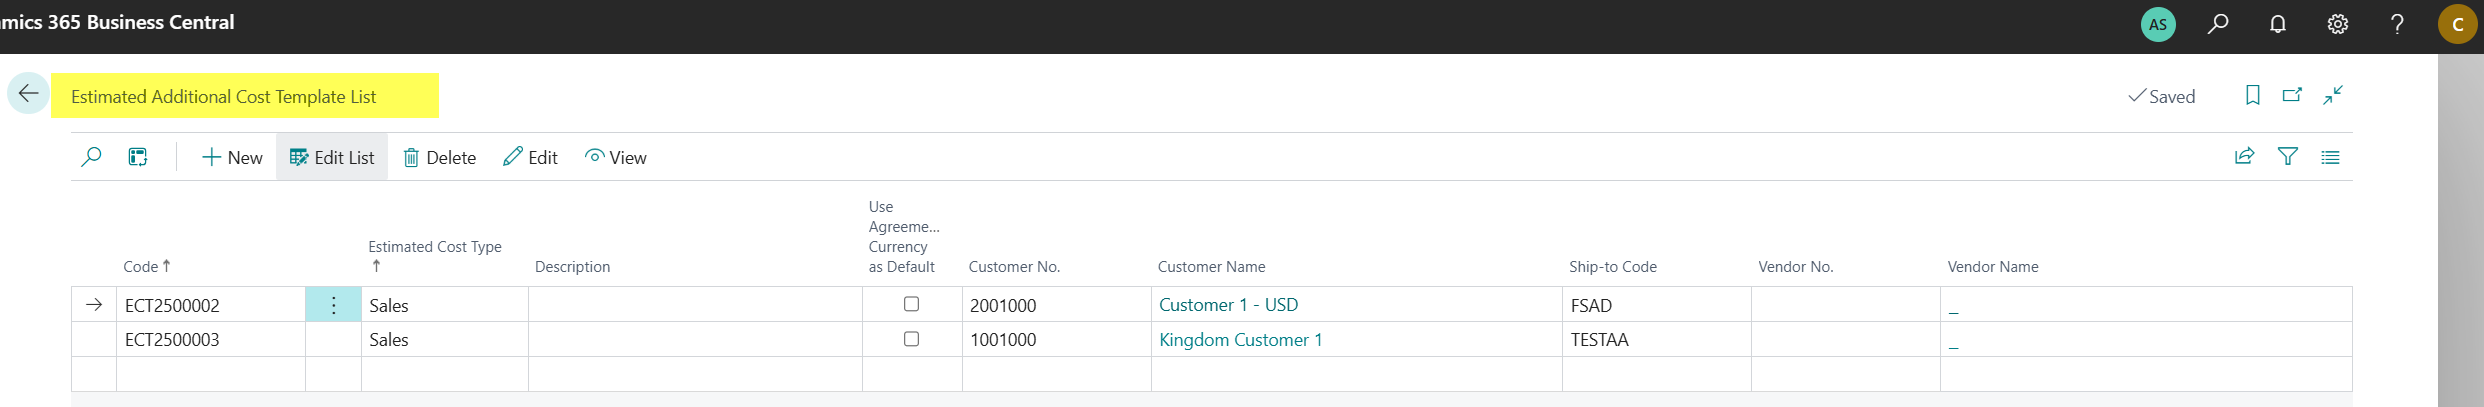Toggle the filter pane funnel icon
This screenshot has height=407, width=2484.
2288,156
